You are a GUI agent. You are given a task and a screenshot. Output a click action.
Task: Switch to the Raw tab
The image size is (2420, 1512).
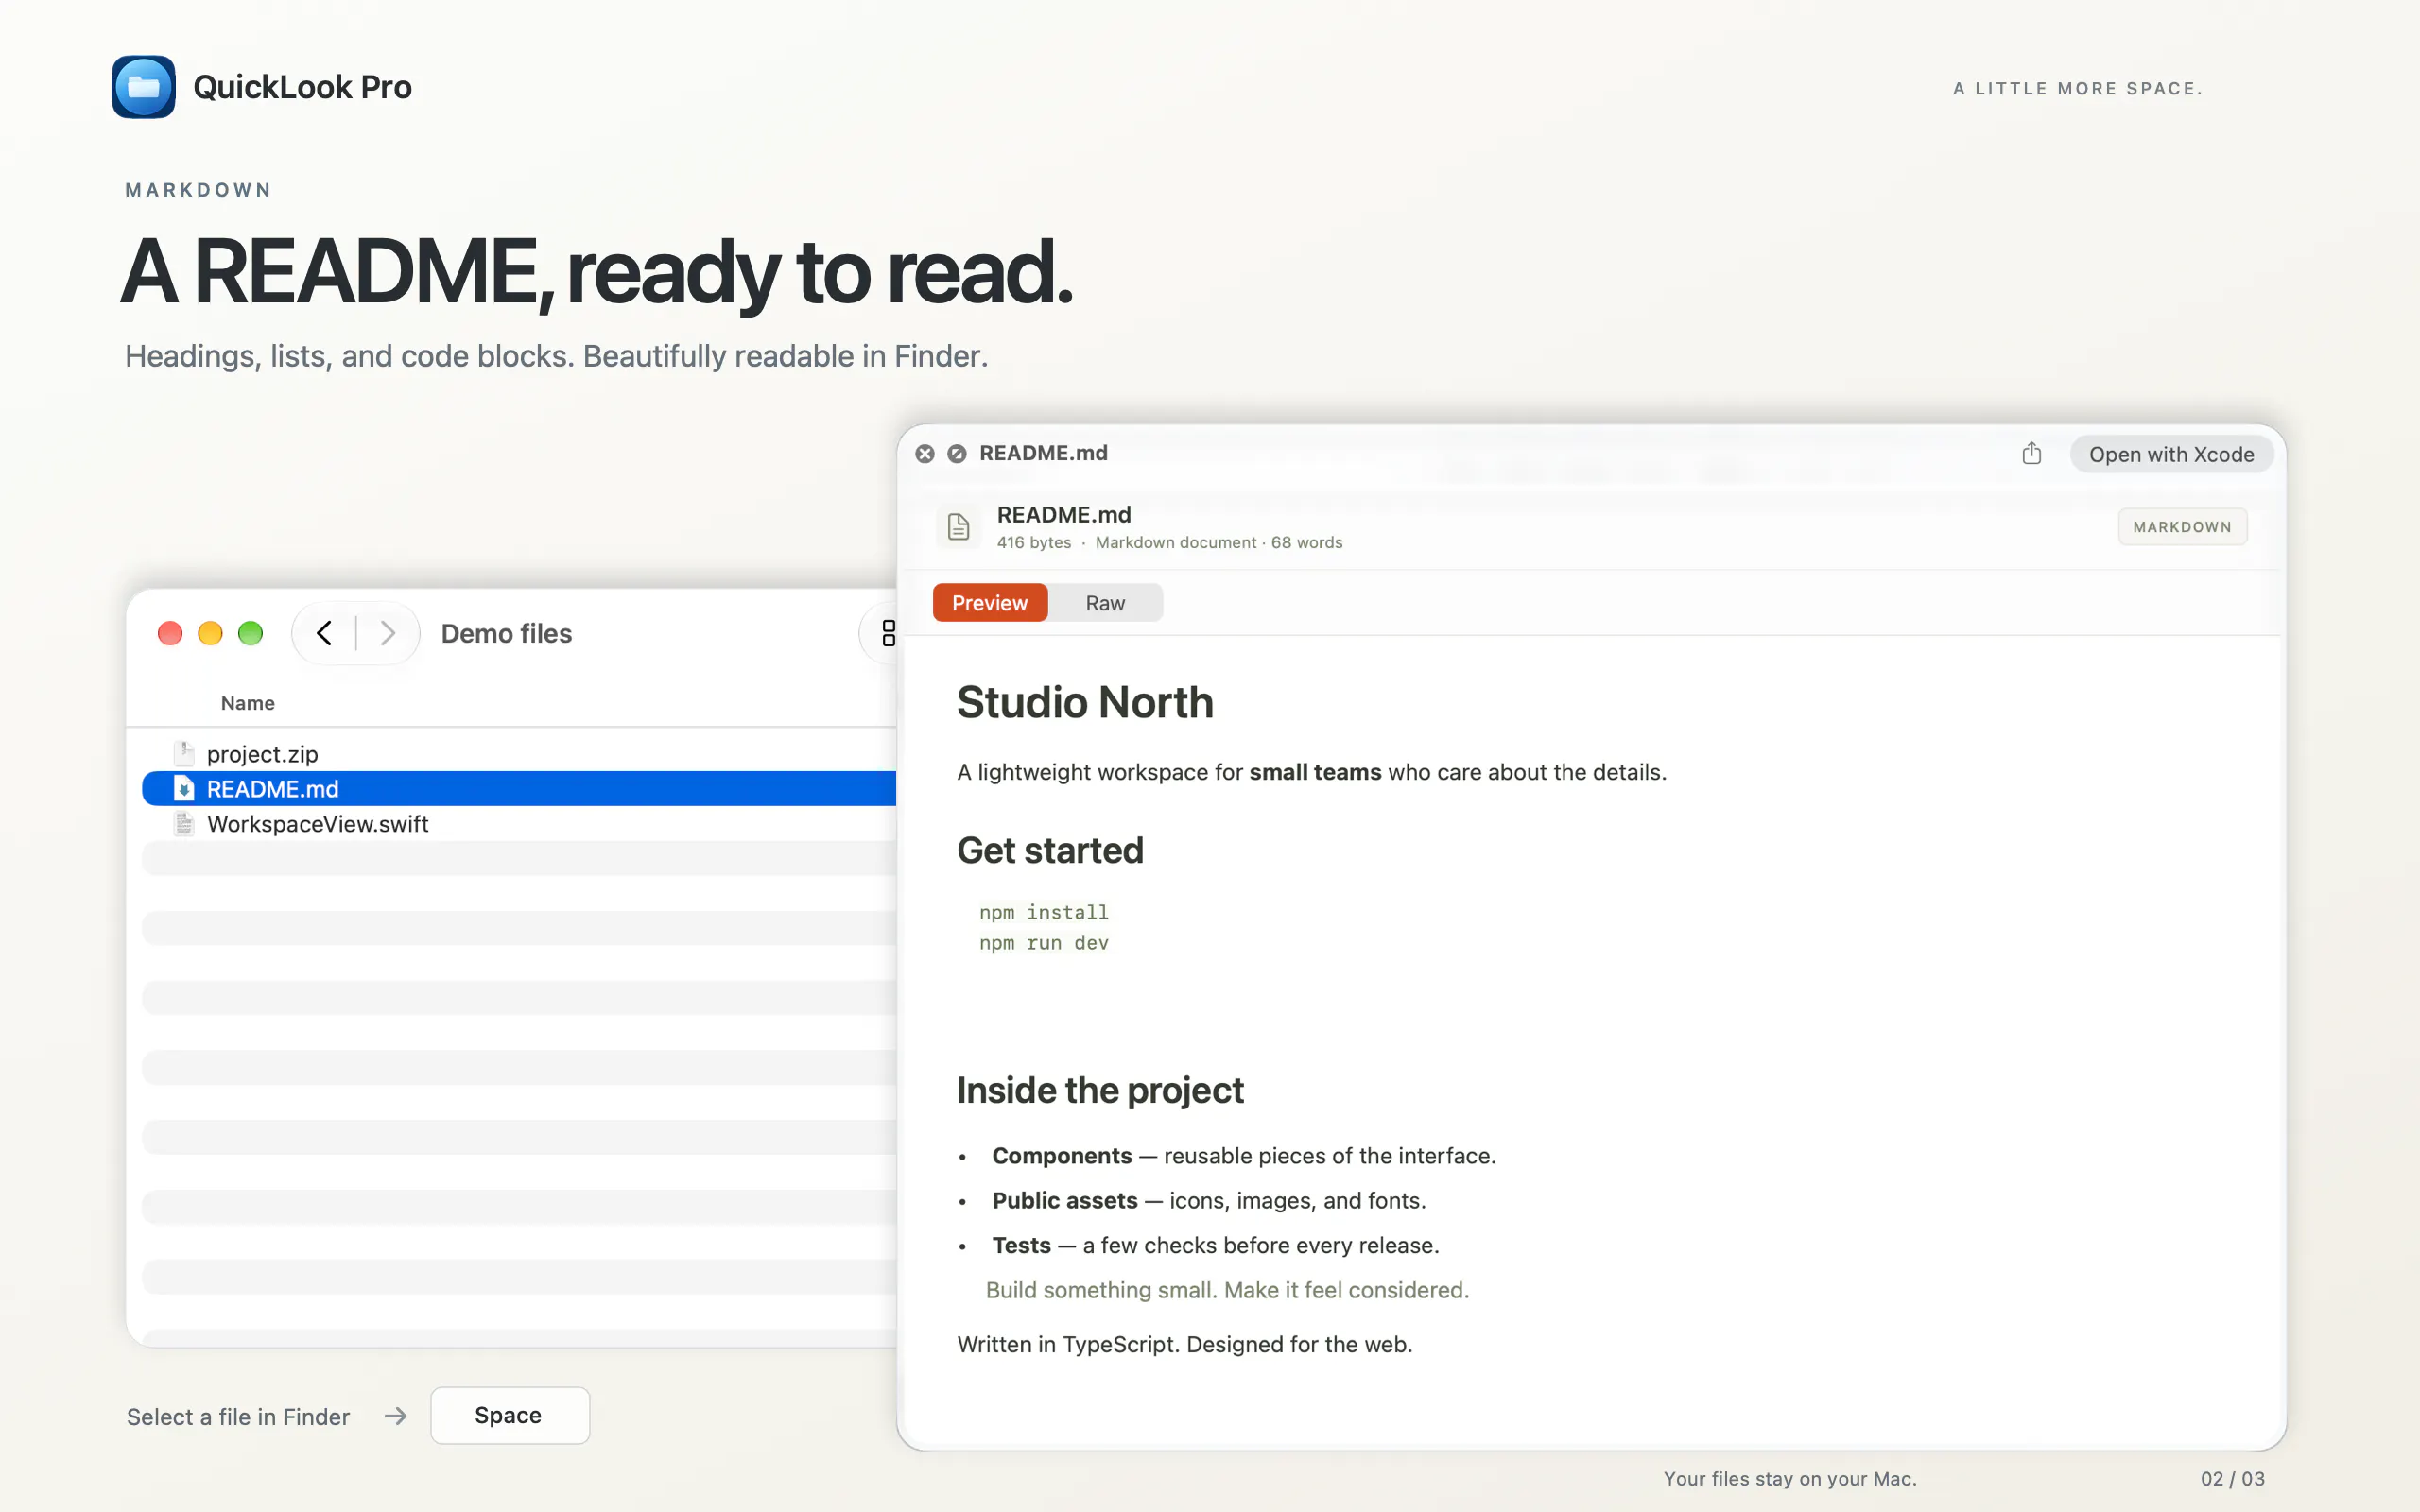coord(1105,603)
